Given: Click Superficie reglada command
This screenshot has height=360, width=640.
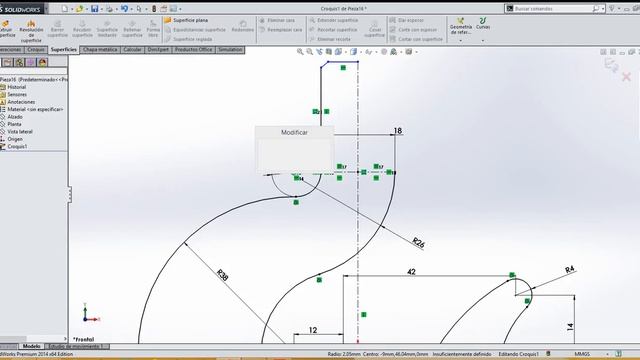Looking at the screenshot, I should point(189,39).
